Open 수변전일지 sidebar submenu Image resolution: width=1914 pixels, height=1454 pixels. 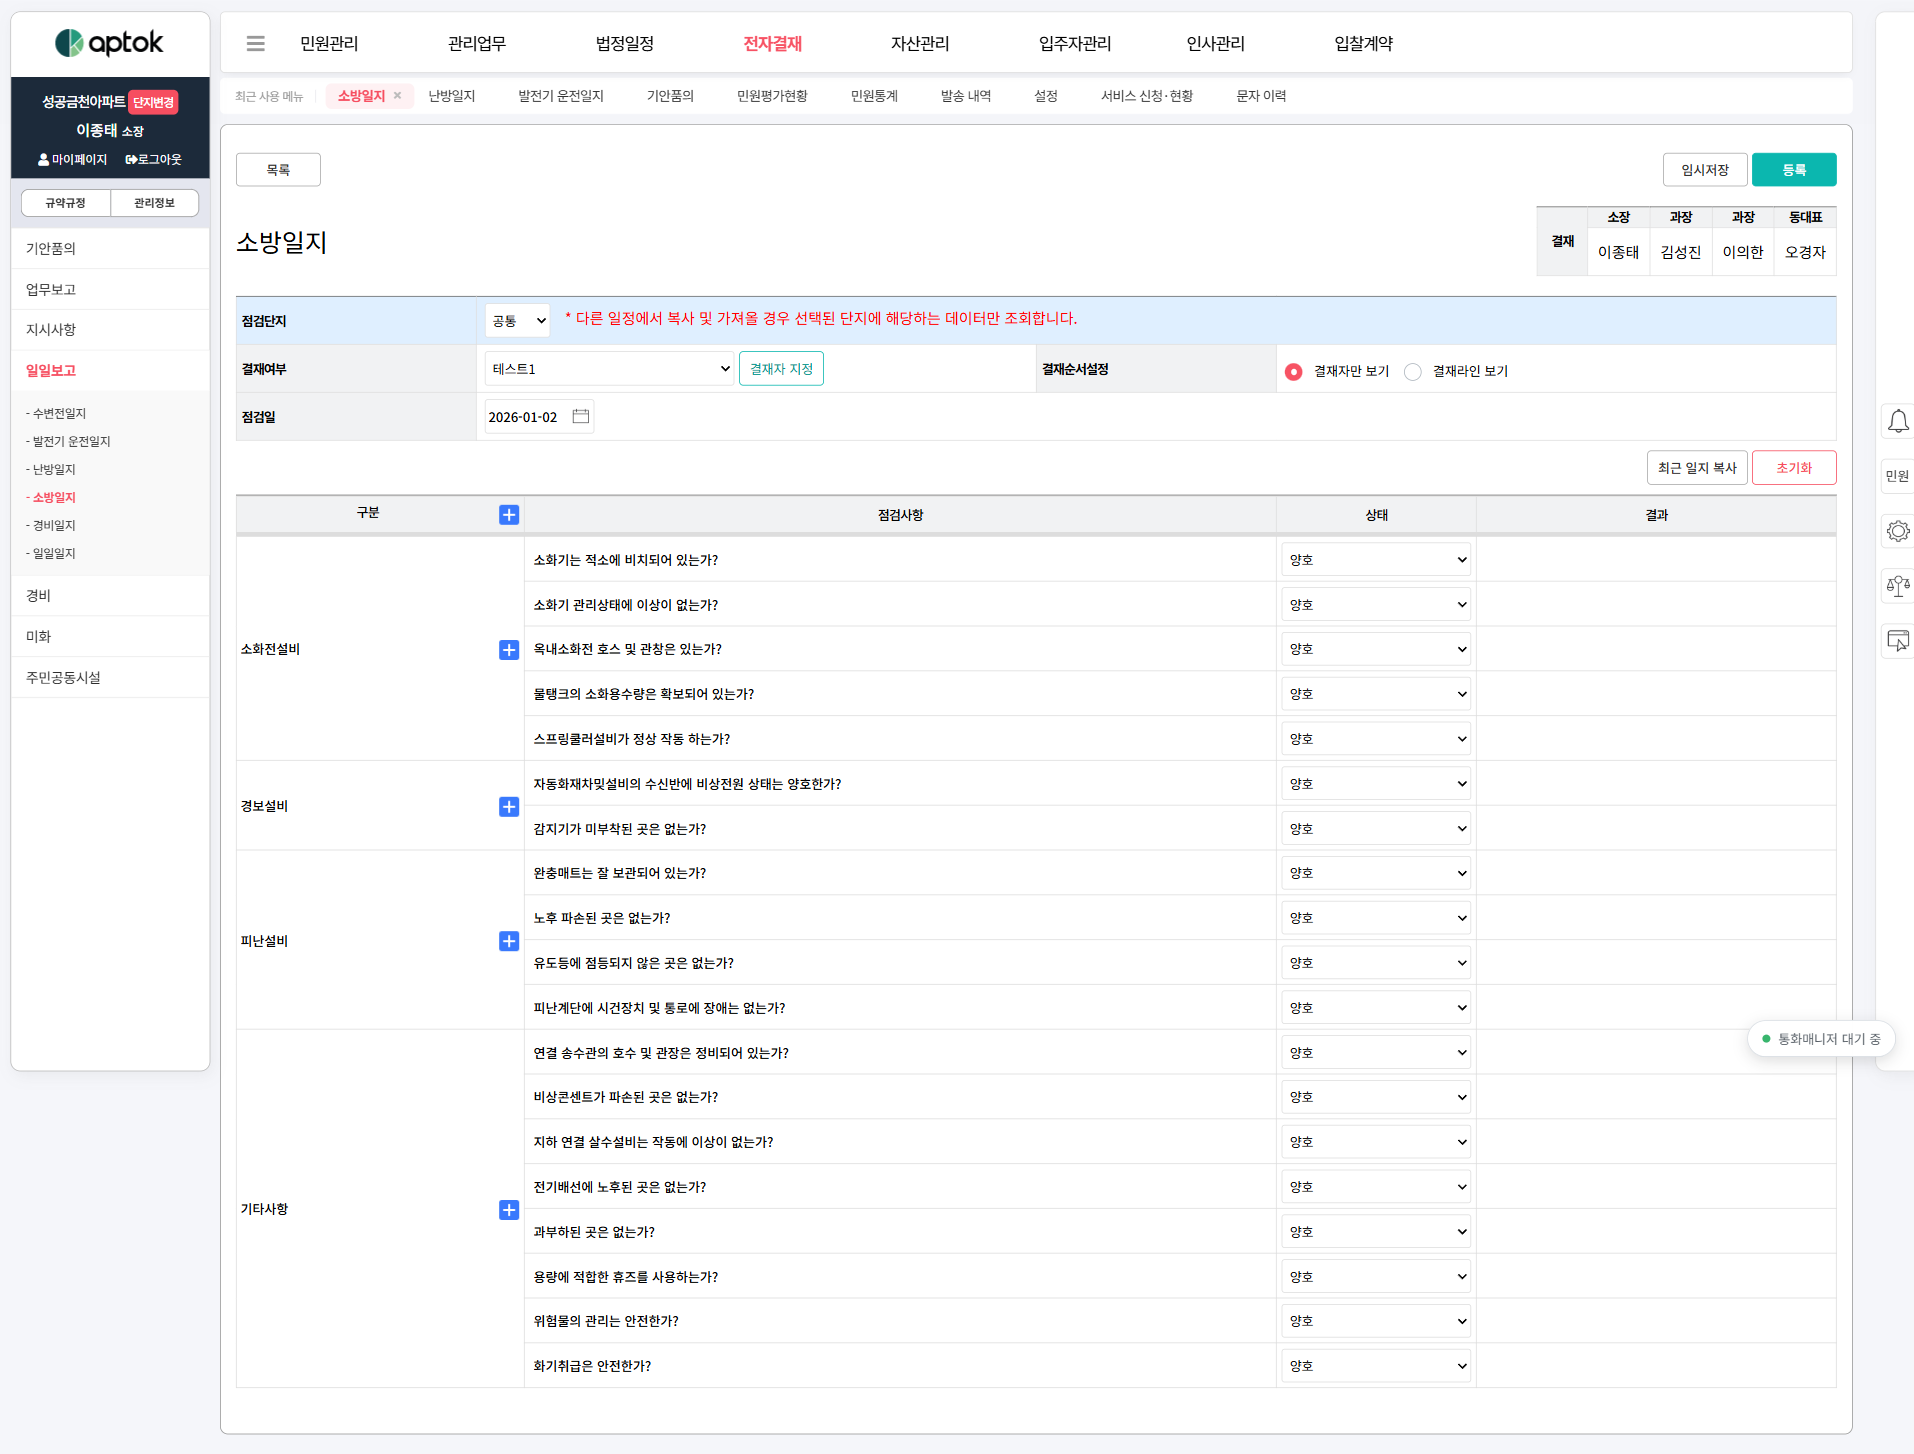click(x=56, y=413)
